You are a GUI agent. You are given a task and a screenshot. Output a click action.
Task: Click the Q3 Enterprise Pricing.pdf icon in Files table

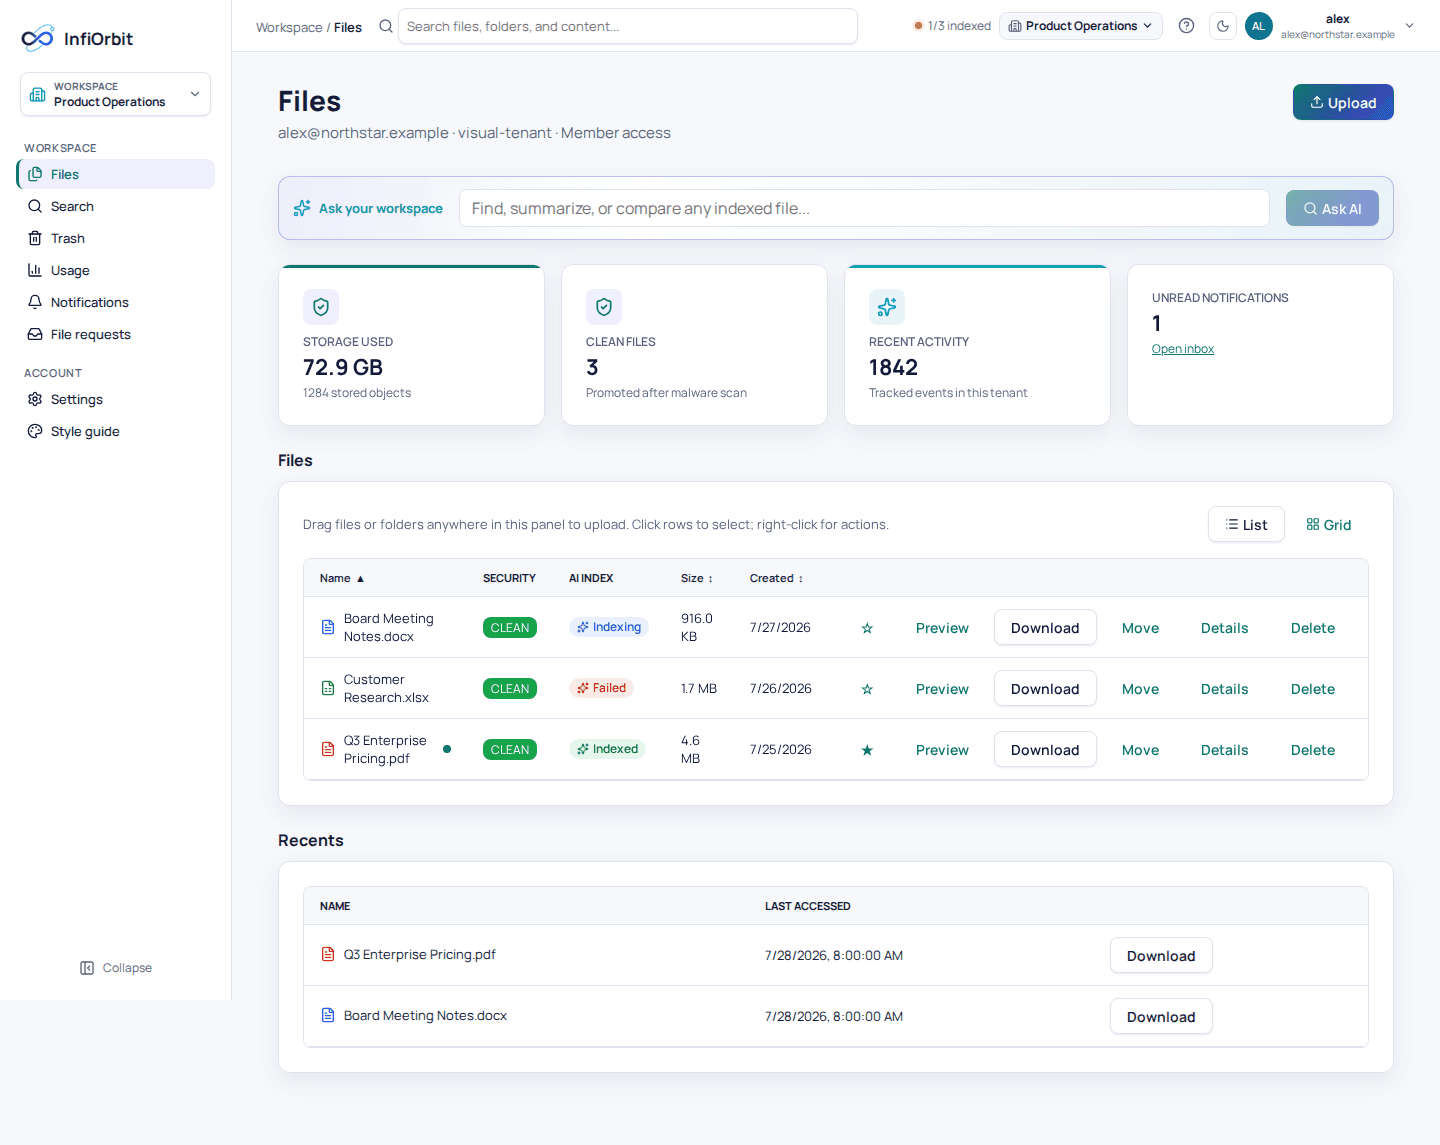tap(328, 749)
